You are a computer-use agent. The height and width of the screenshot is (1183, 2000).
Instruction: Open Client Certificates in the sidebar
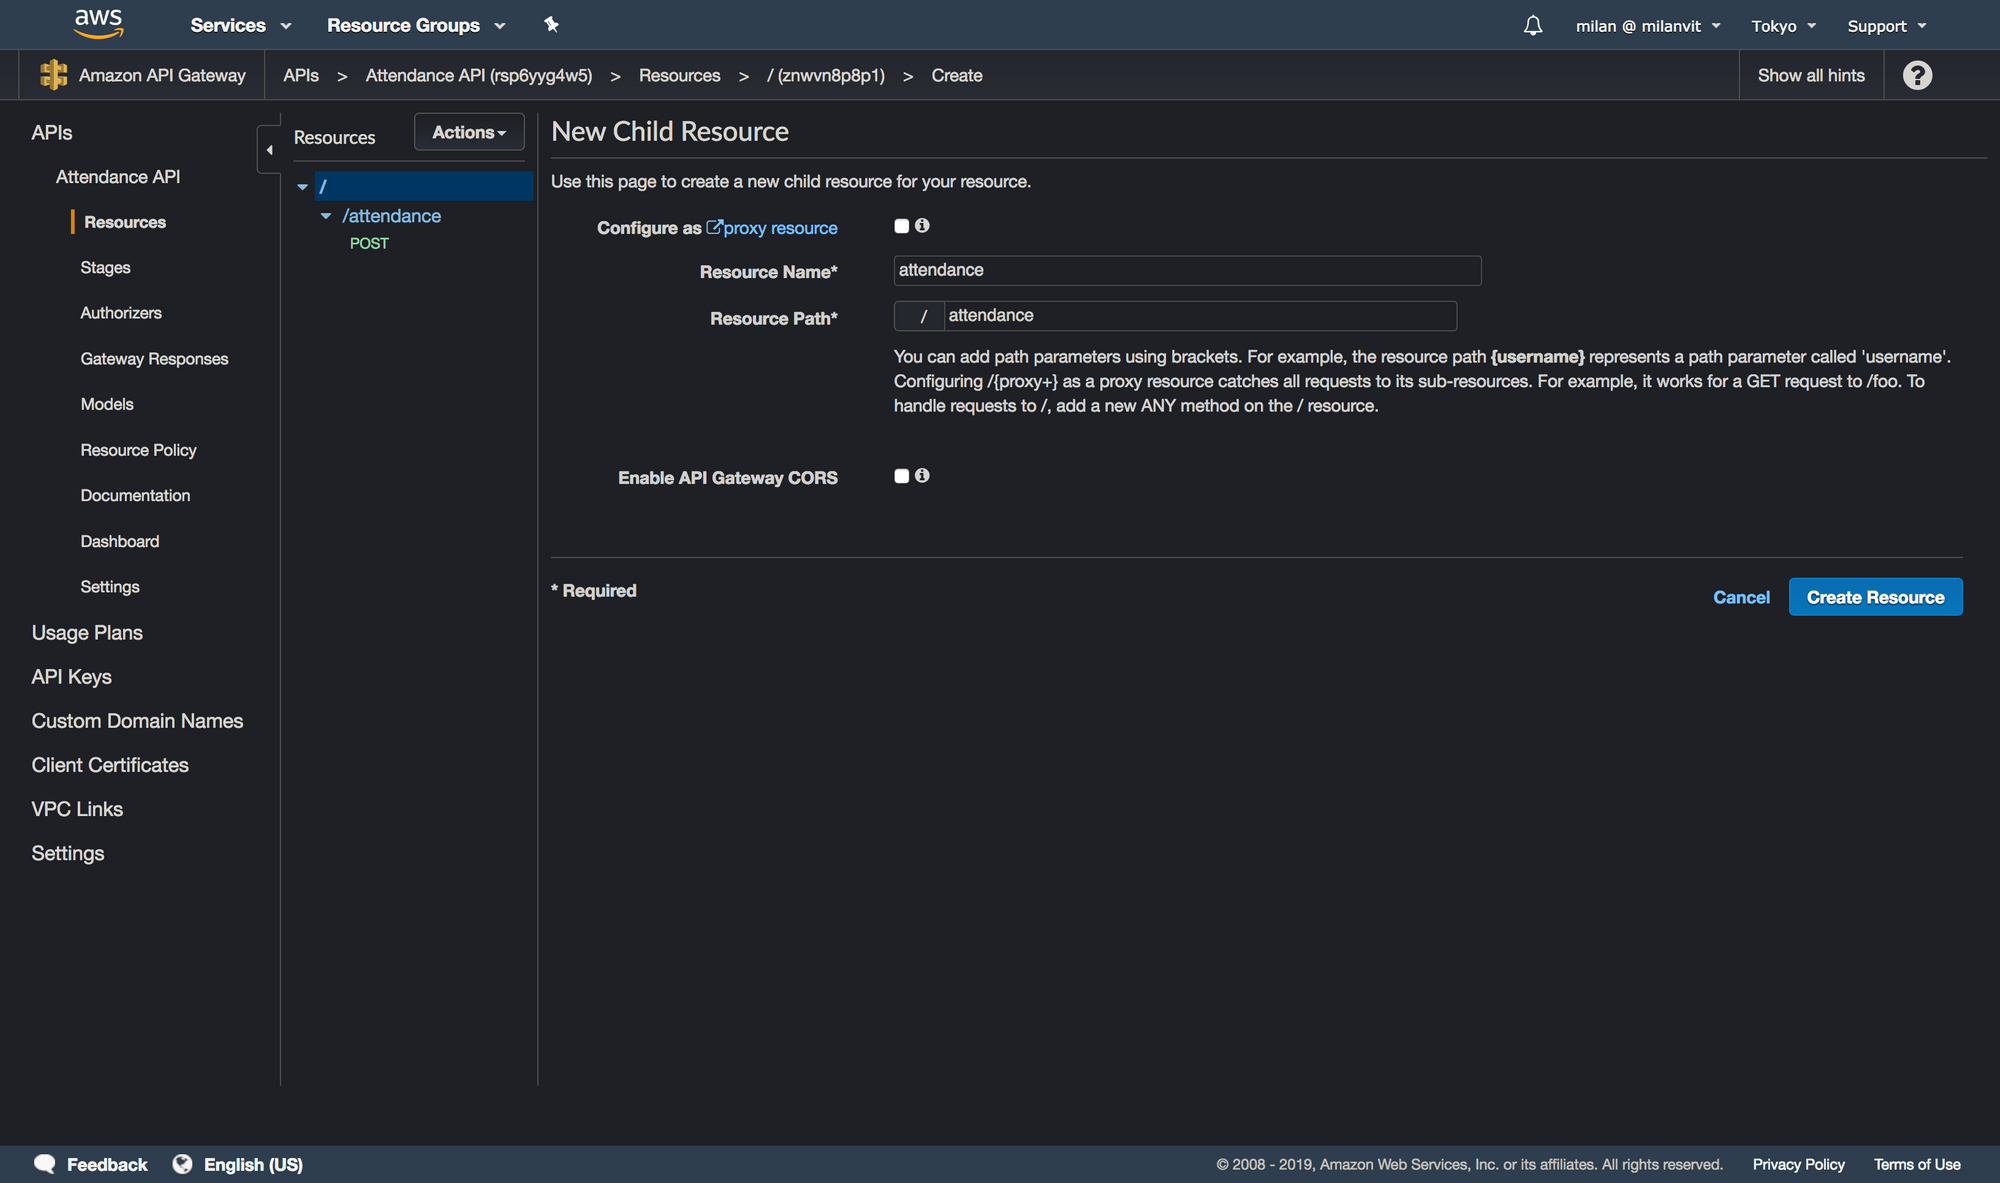tap(110, 765)
